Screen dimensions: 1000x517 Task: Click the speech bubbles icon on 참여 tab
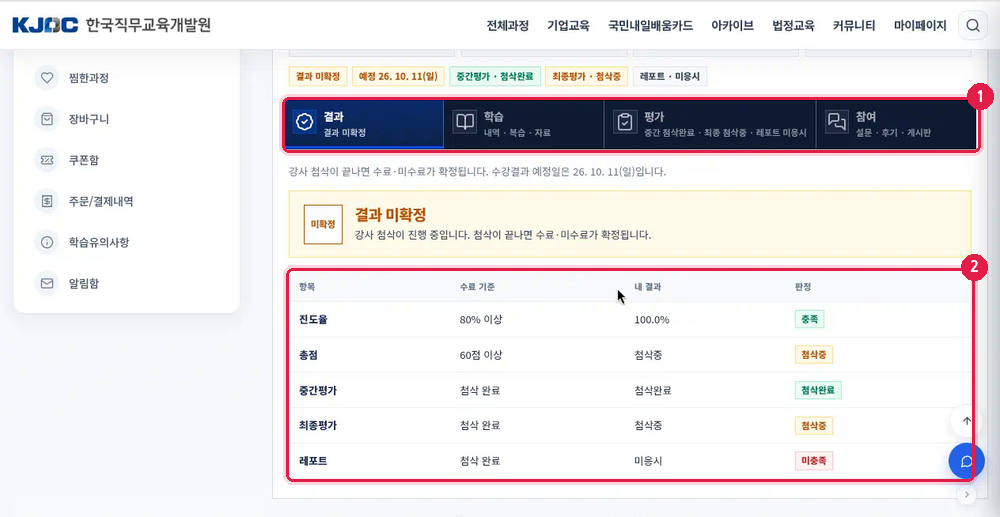coord(837,122)
